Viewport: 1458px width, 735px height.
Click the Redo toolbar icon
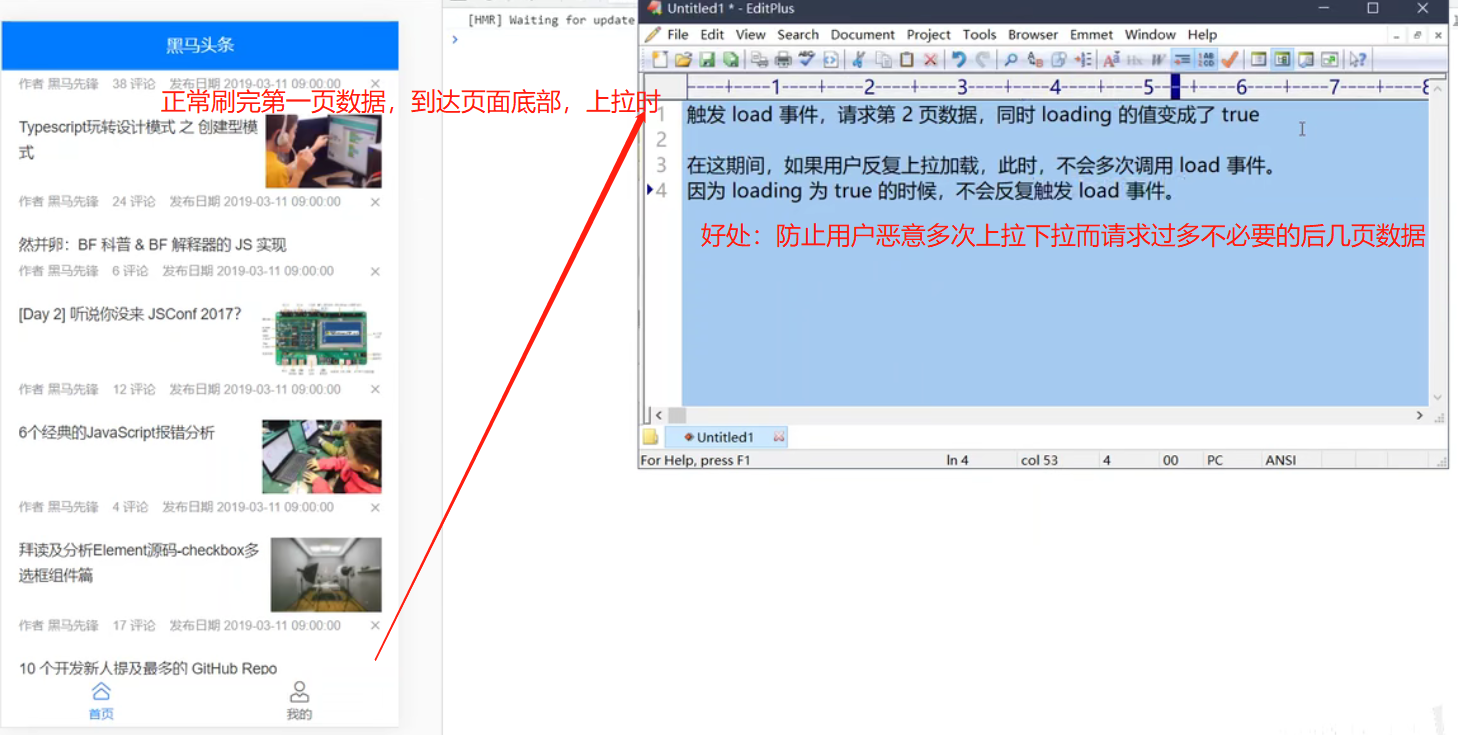point(982,60)
